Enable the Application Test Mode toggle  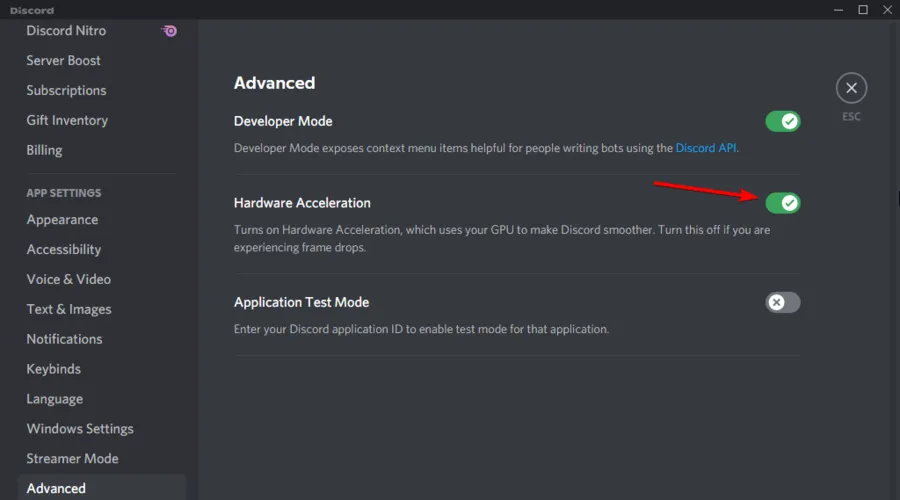(783, 302)
